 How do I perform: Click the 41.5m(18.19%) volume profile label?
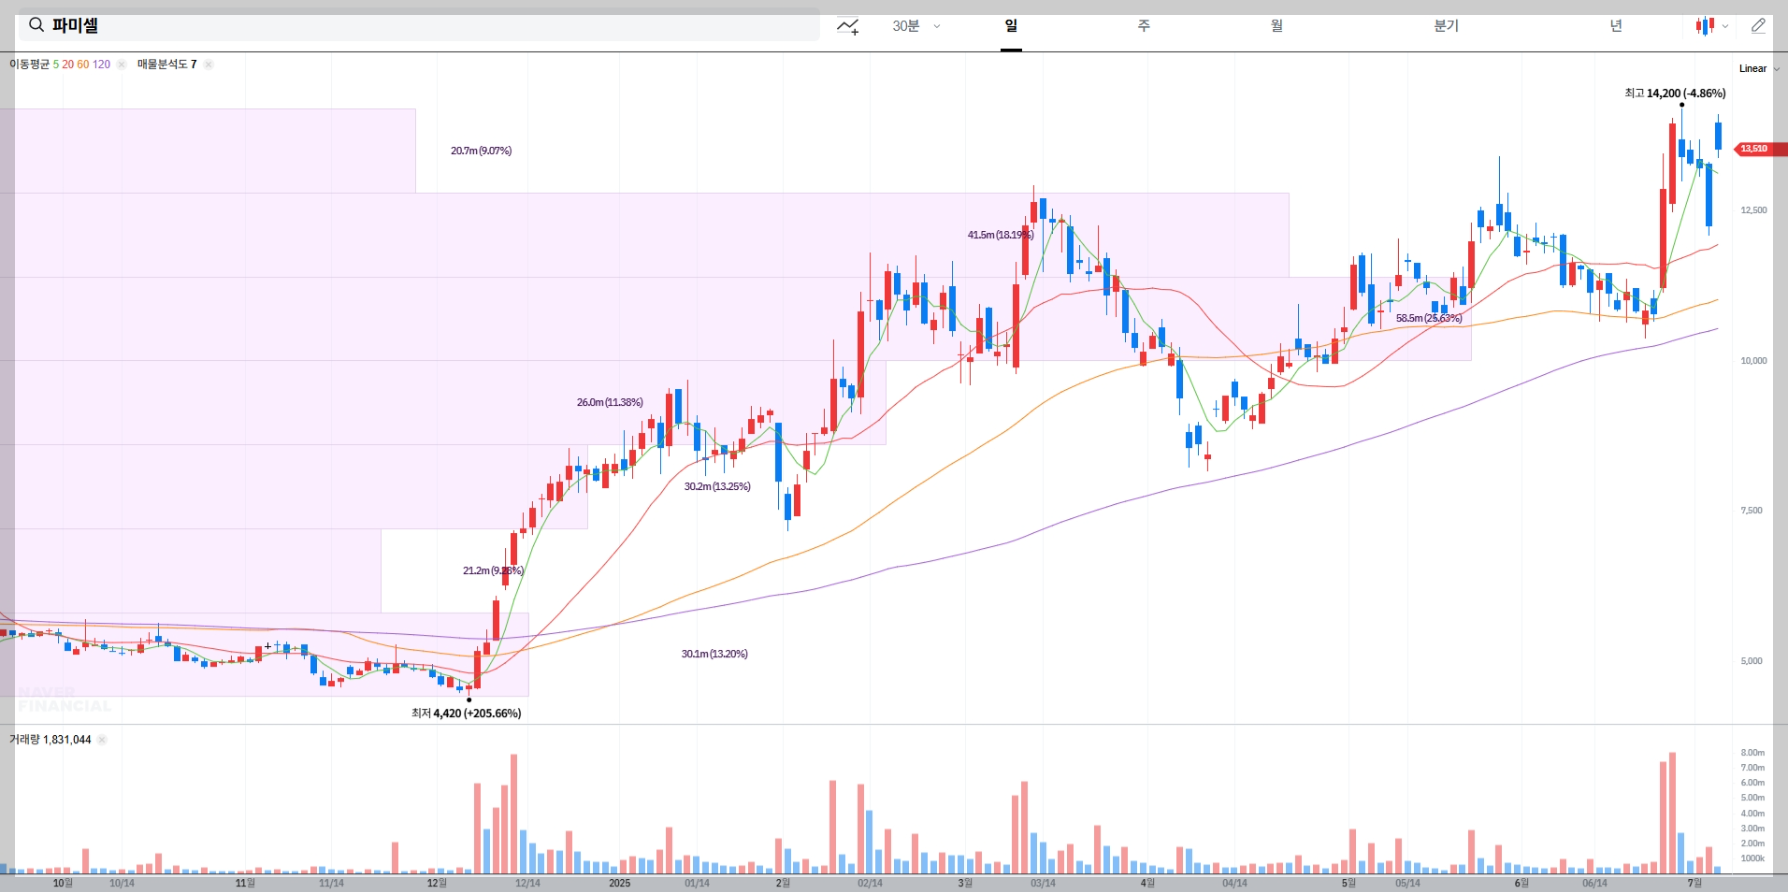click(x=1000, y=235)
